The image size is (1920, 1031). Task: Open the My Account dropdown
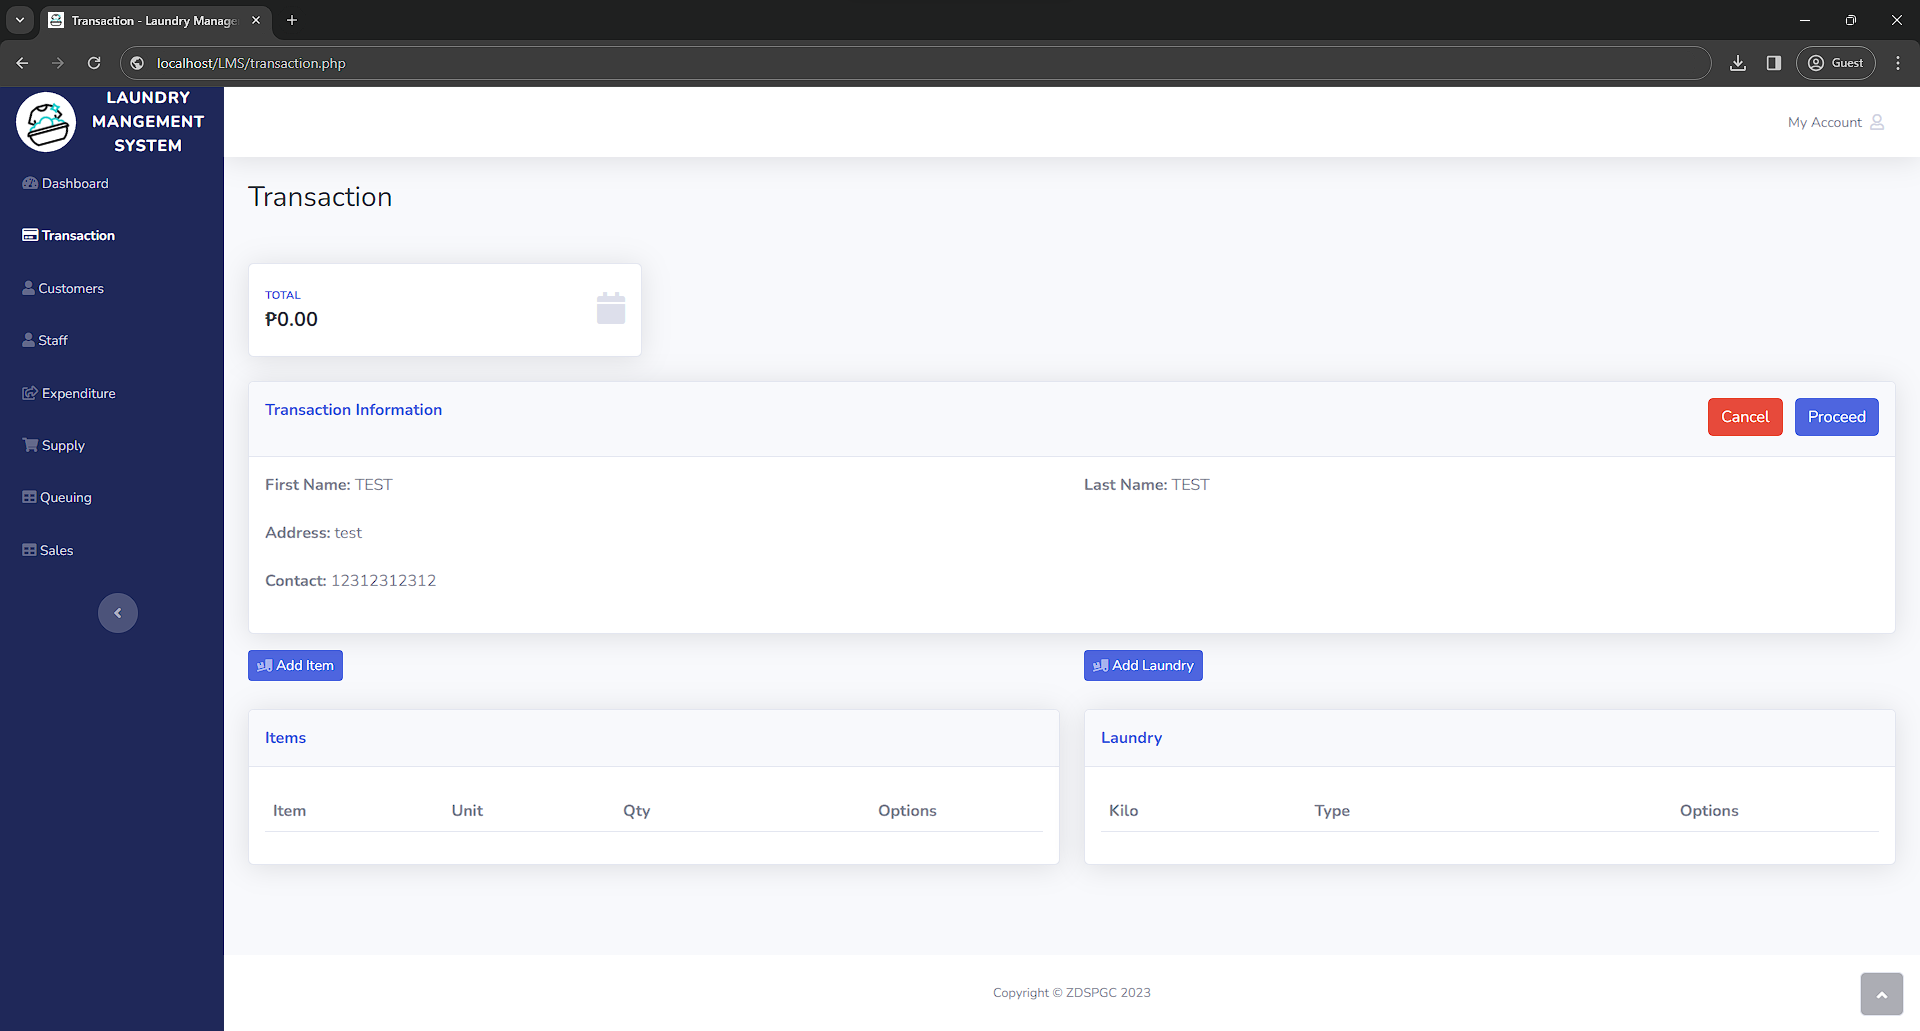click(x=1836, y=122)
